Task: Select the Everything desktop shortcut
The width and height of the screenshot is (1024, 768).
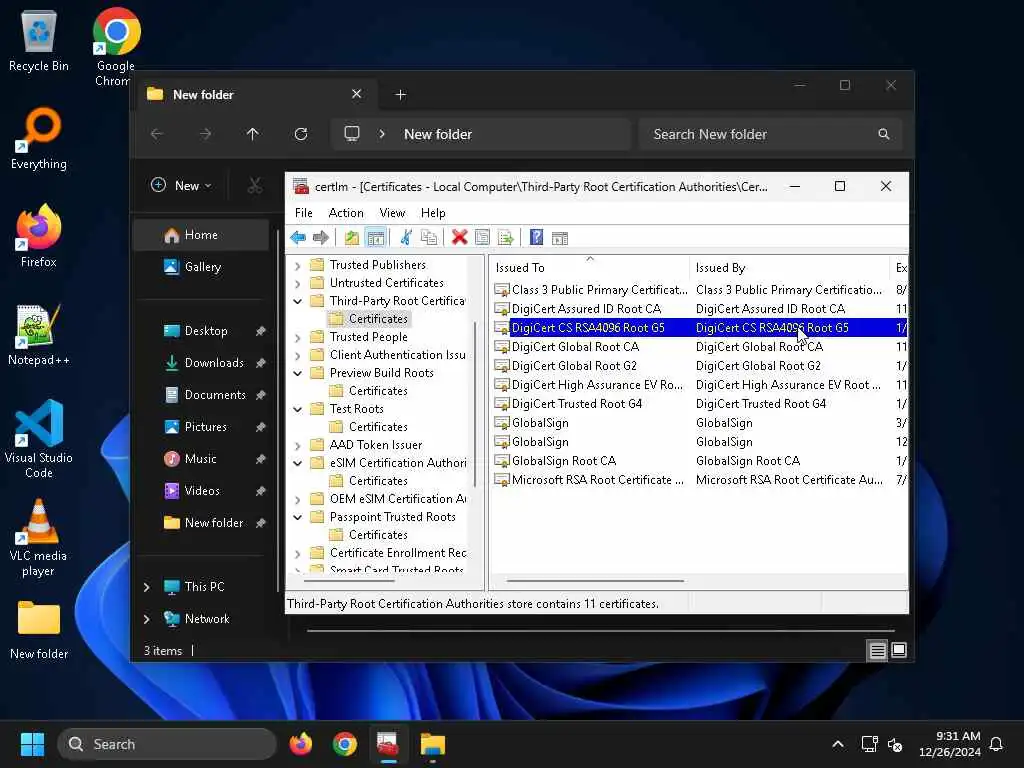Action: click(39, 138)
